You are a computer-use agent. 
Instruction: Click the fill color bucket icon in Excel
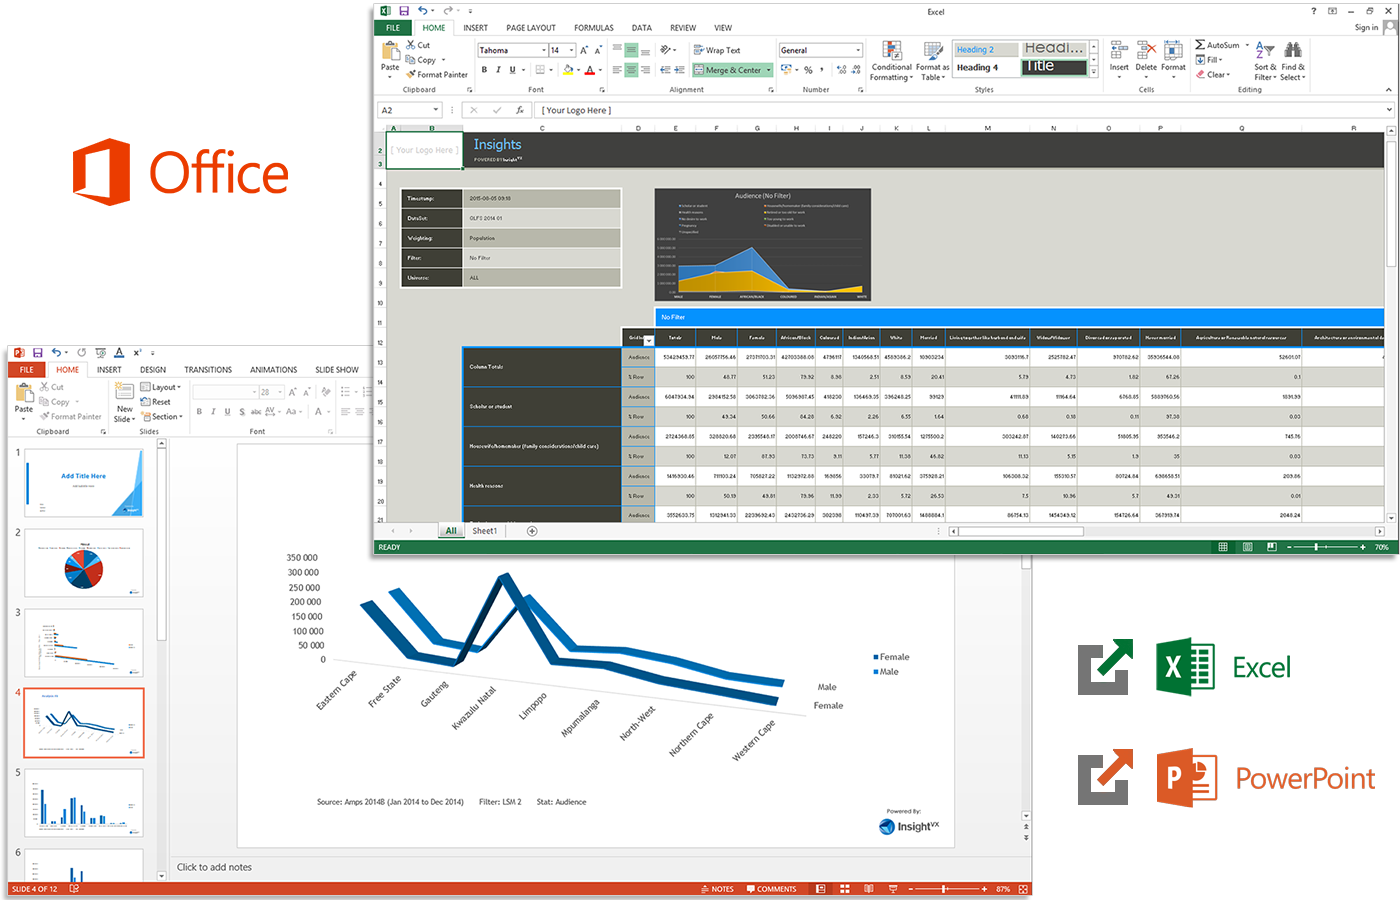[568, 70]
